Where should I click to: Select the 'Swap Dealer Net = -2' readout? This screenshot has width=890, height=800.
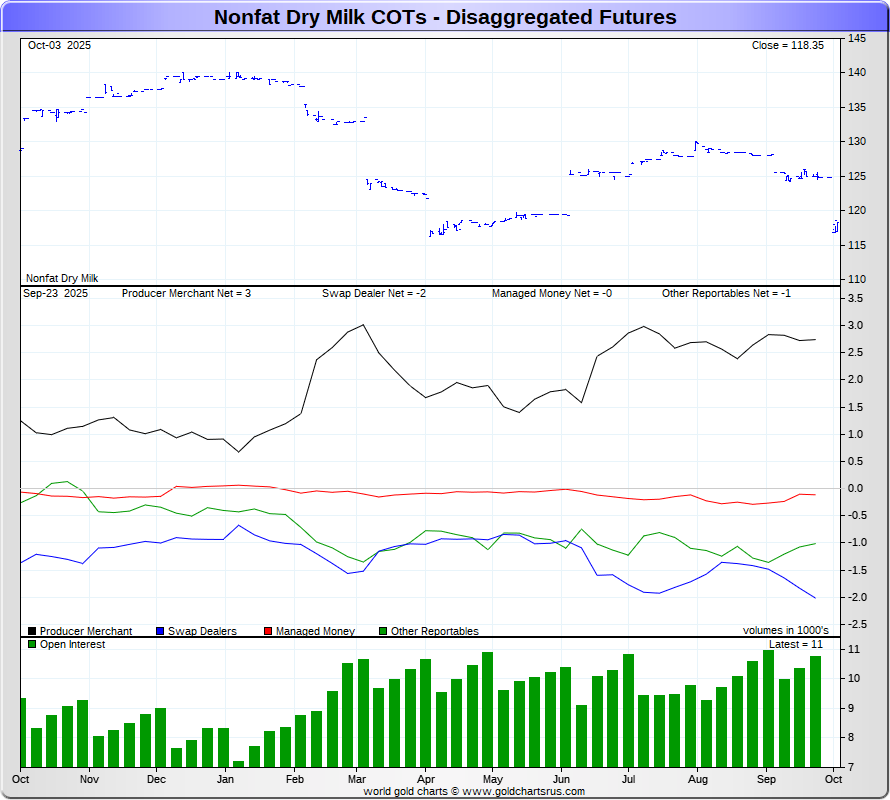click(x=374, y=294)
